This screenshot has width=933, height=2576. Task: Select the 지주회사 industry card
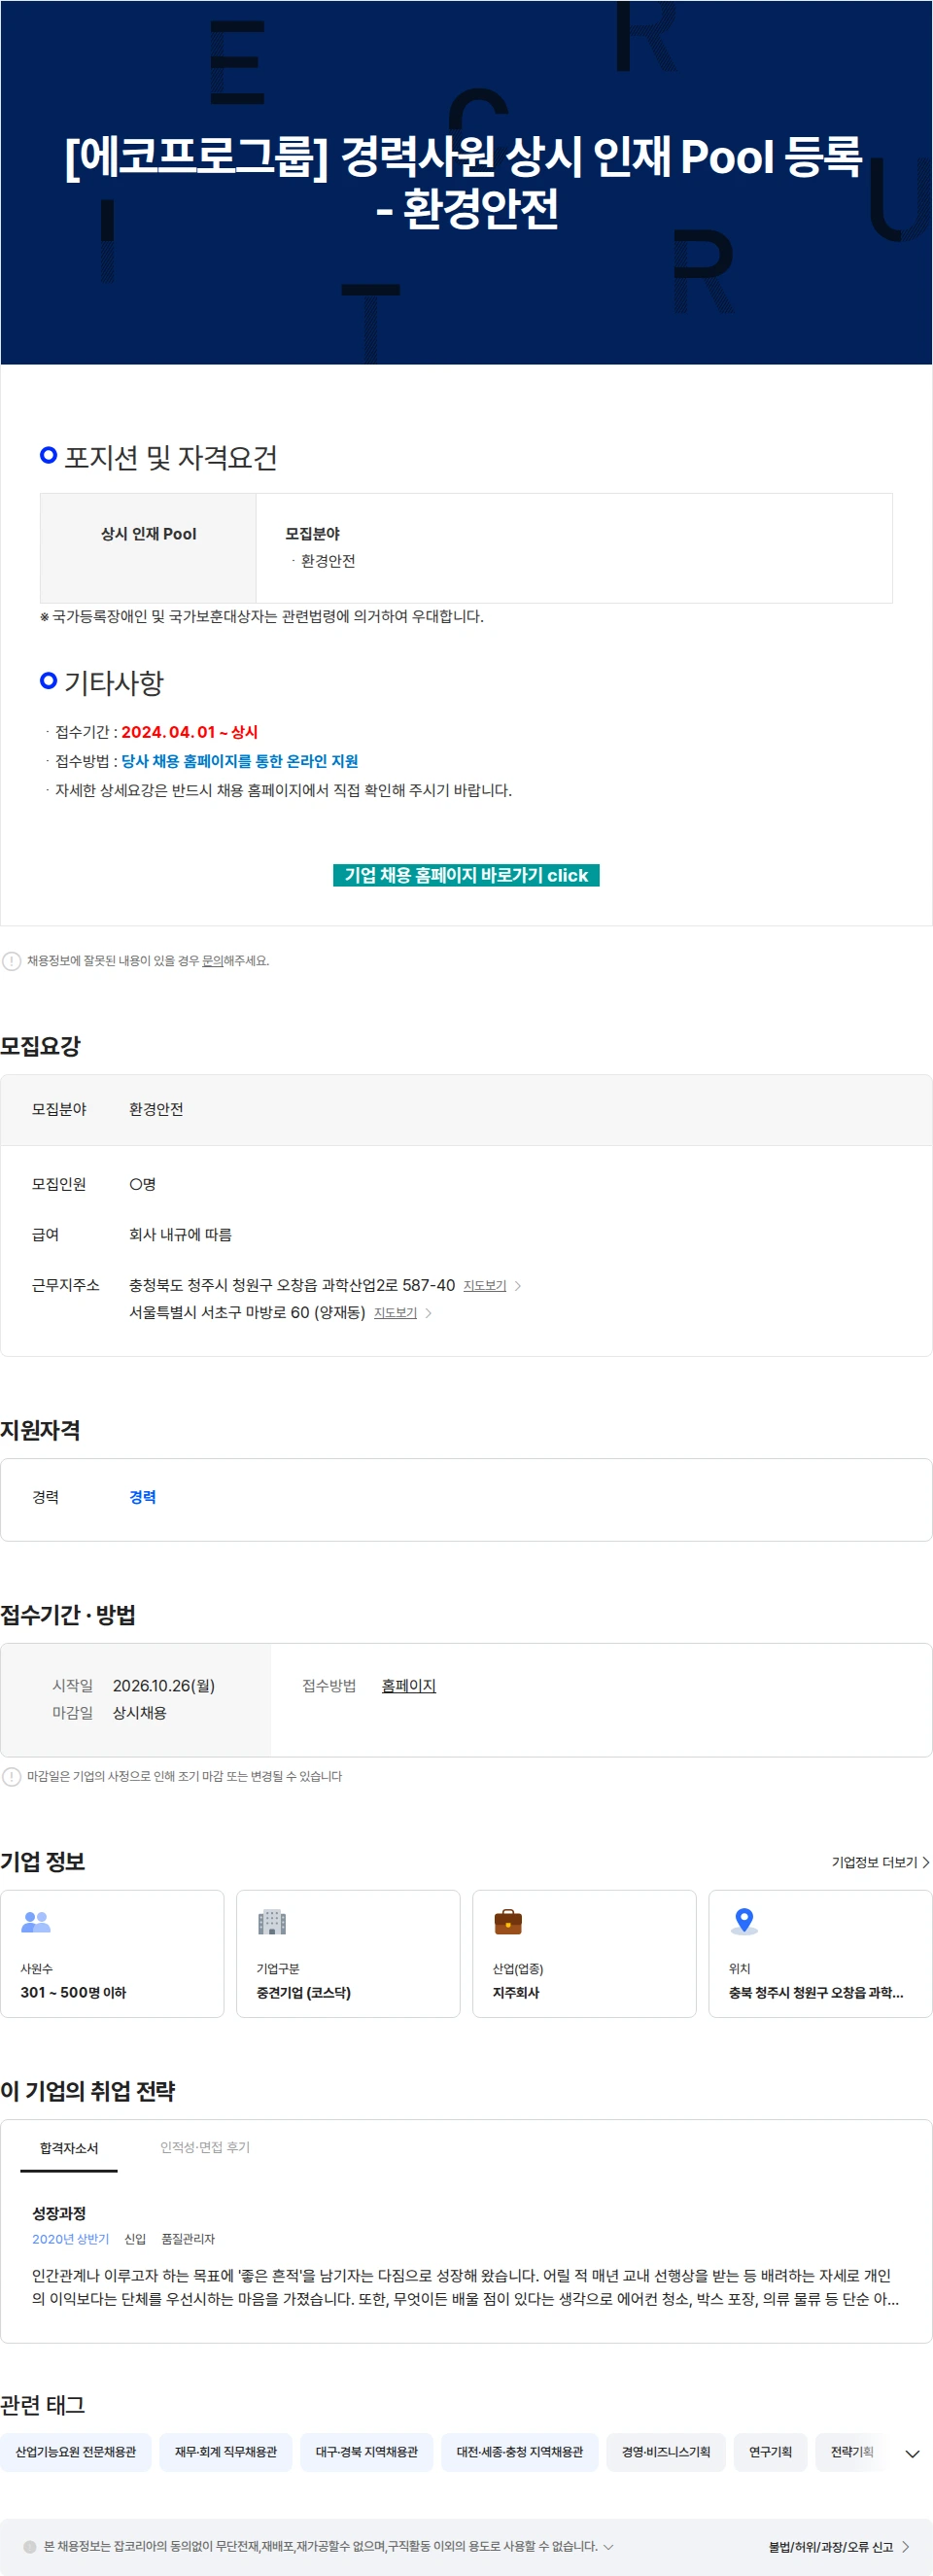click(584, 1953)
